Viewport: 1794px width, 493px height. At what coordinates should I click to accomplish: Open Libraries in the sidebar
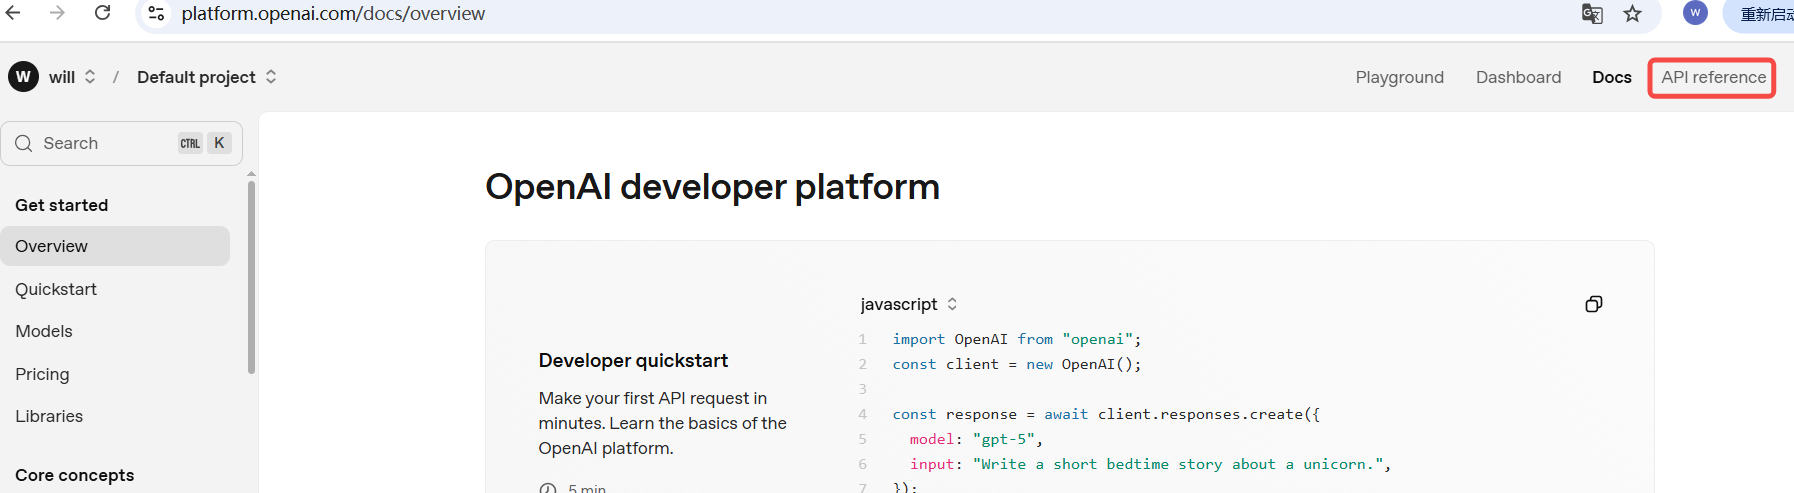click(x=49, y=416)
